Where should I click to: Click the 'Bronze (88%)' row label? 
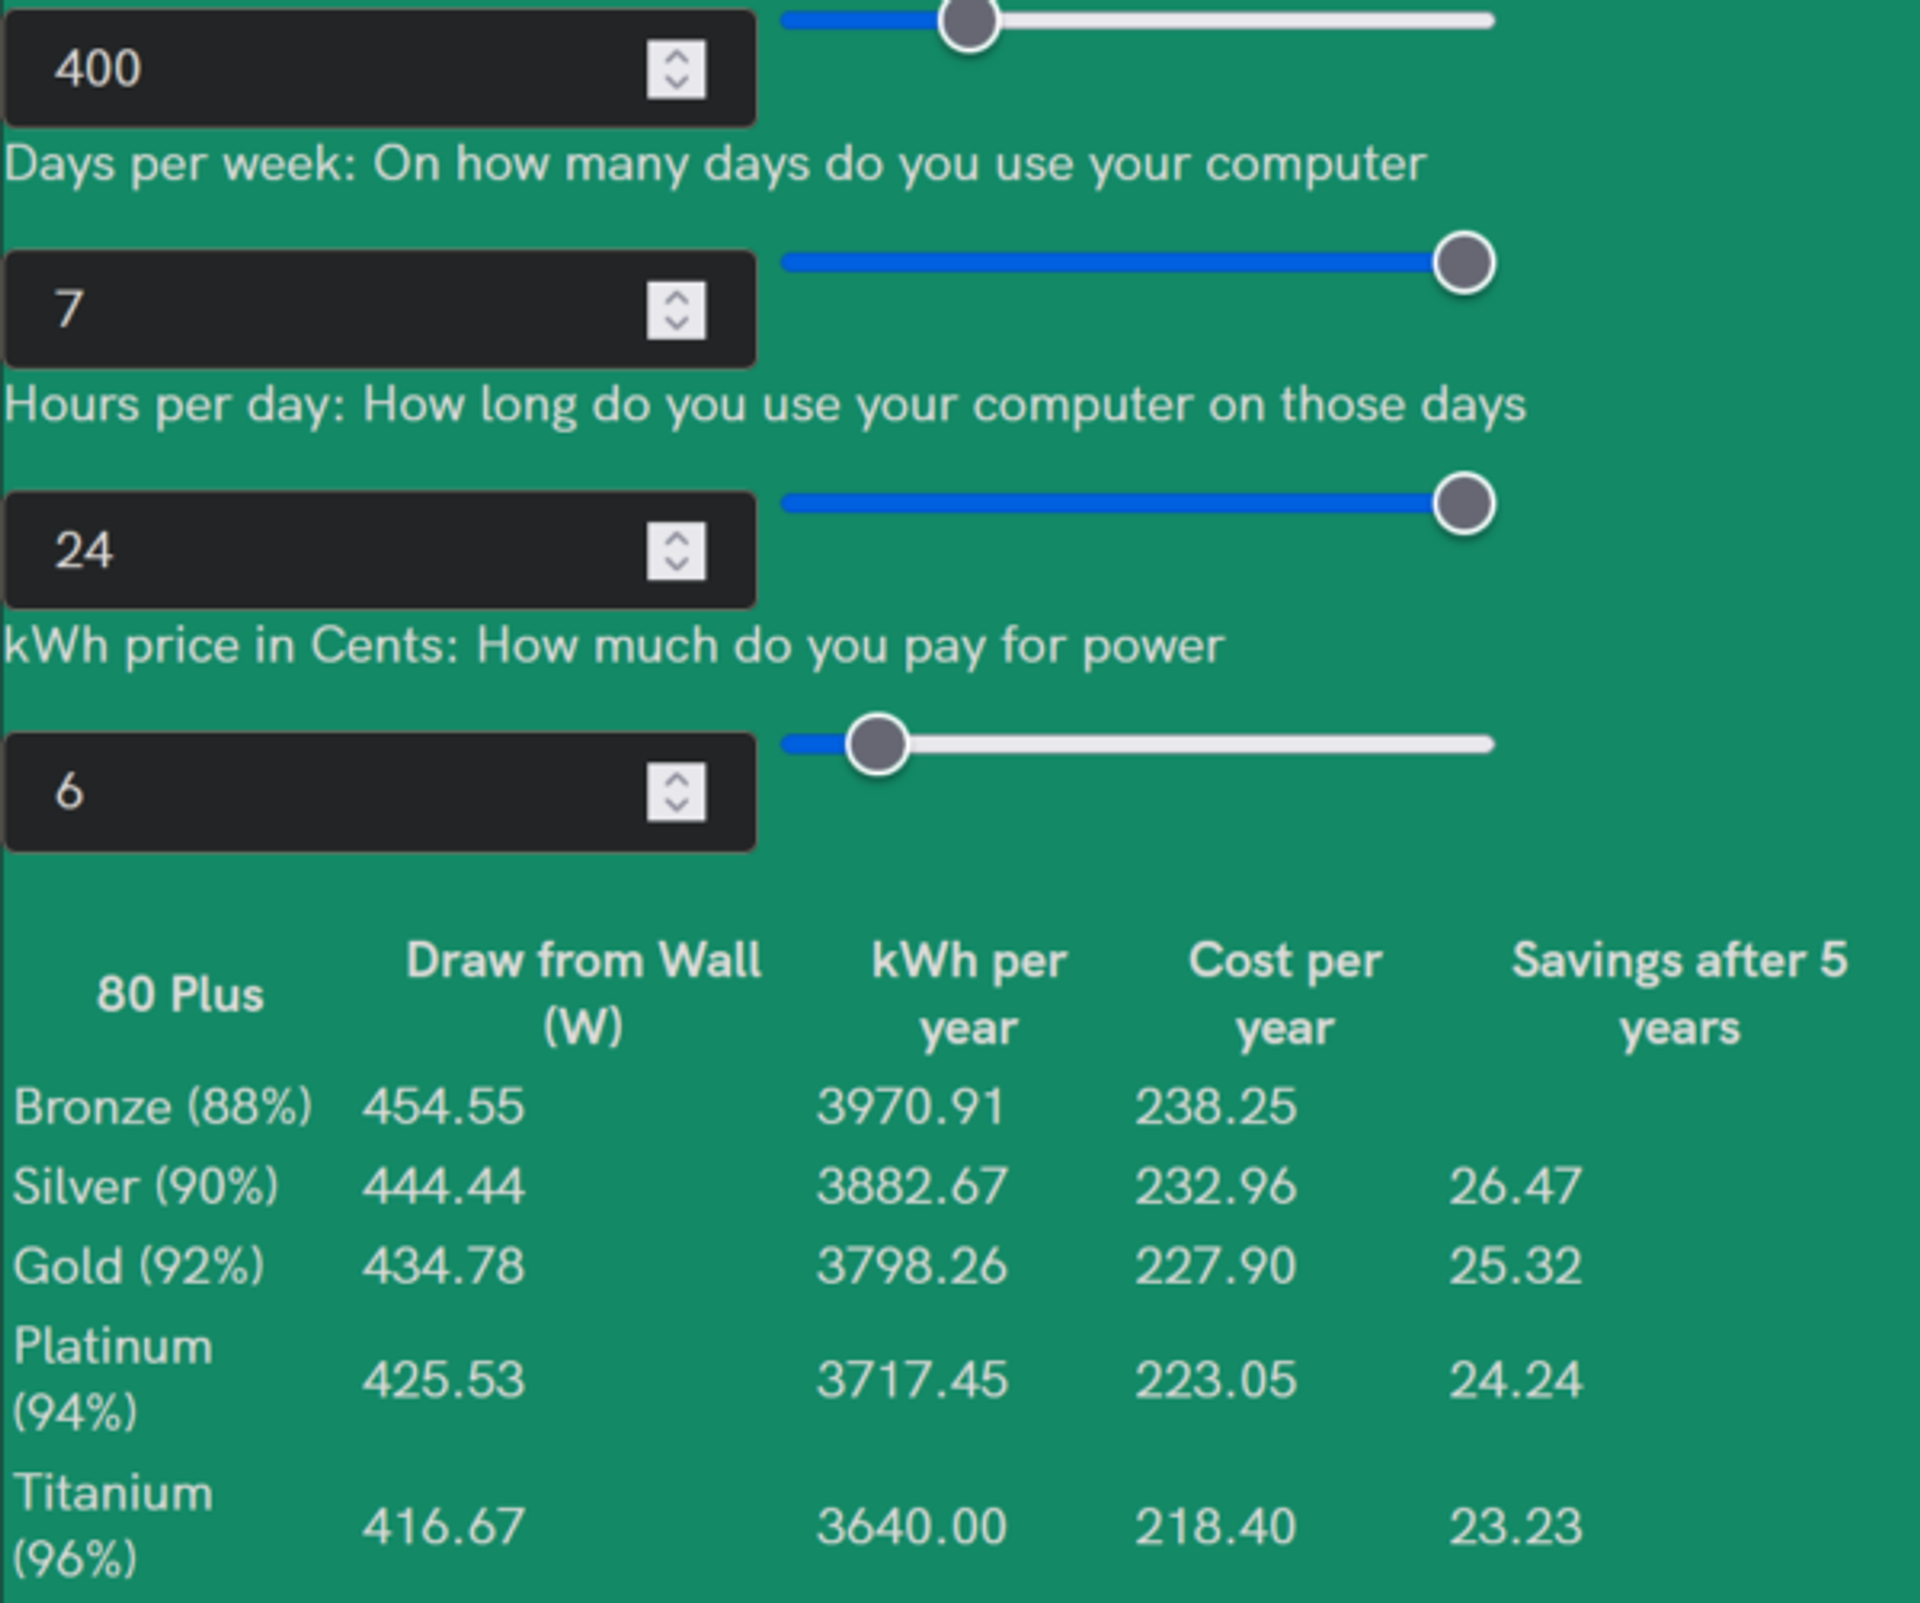(163, 1107)
